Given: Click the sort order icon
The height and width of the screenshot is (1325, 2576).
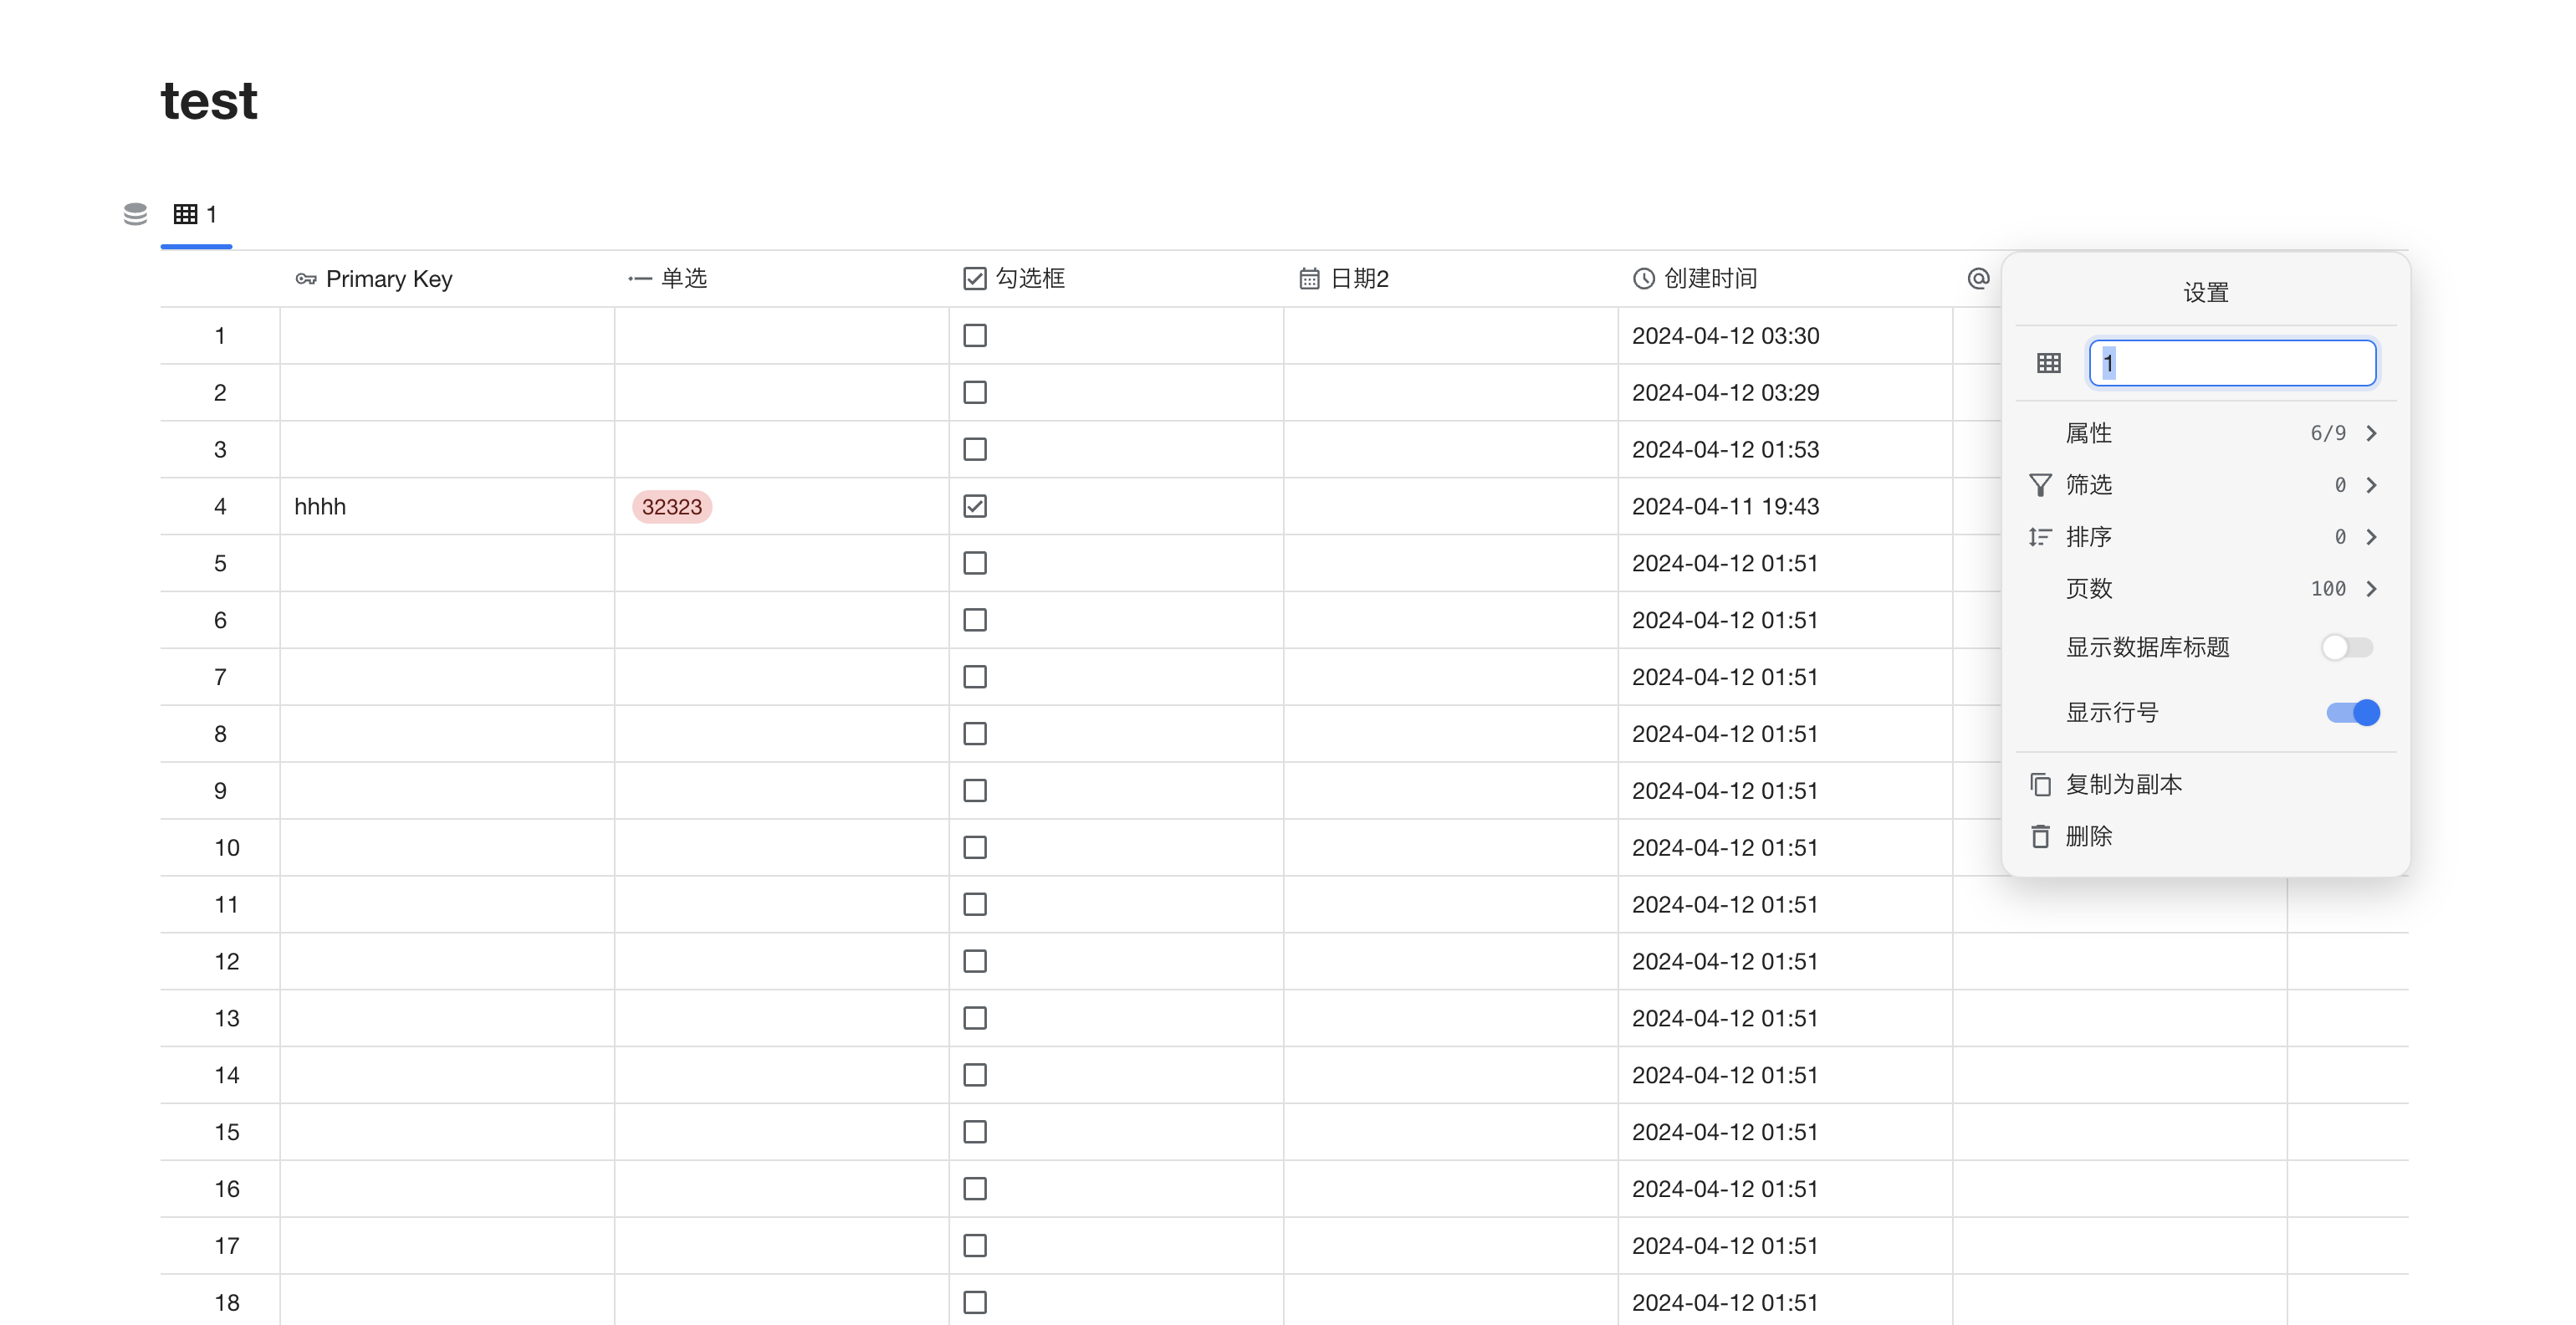Looking at the screenshot, I should click(2040, 537).
